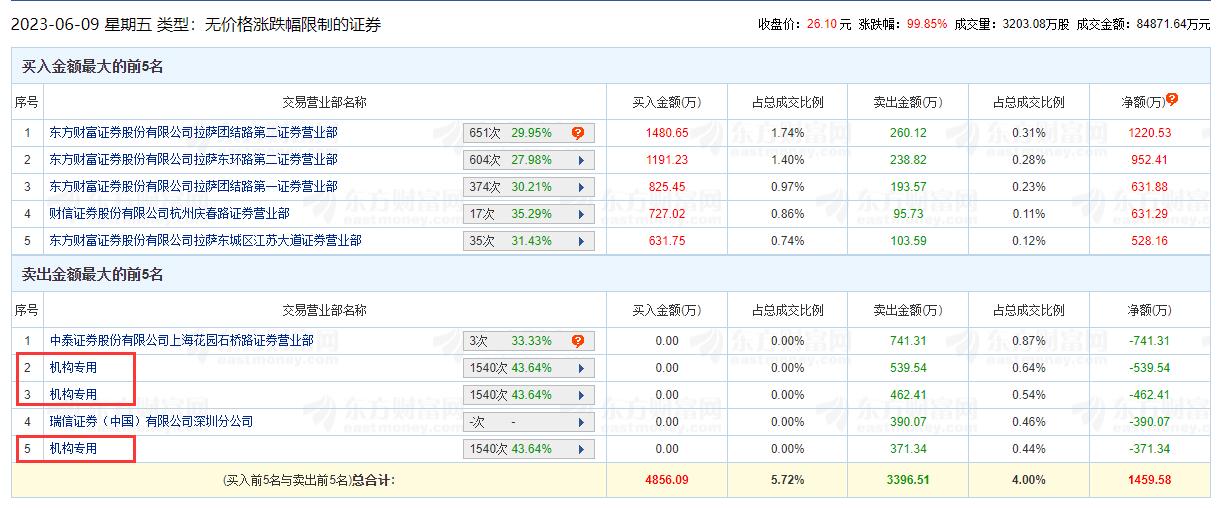The height and width of the screenshot is (508, 1224).
Task: Open 瑞信证券（中国）有限公司深圳分公司 link
Action: coord(151,422)
